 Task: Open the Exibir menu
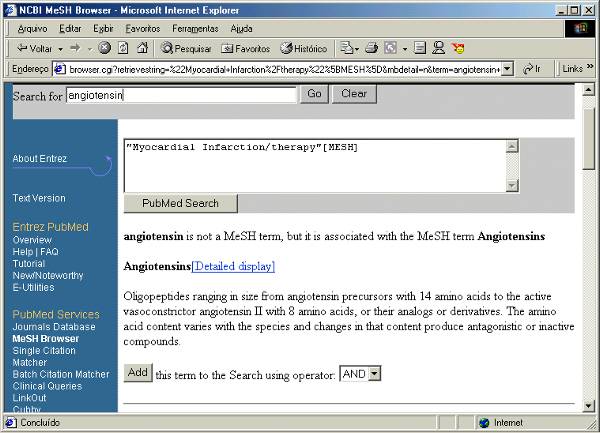103,29
